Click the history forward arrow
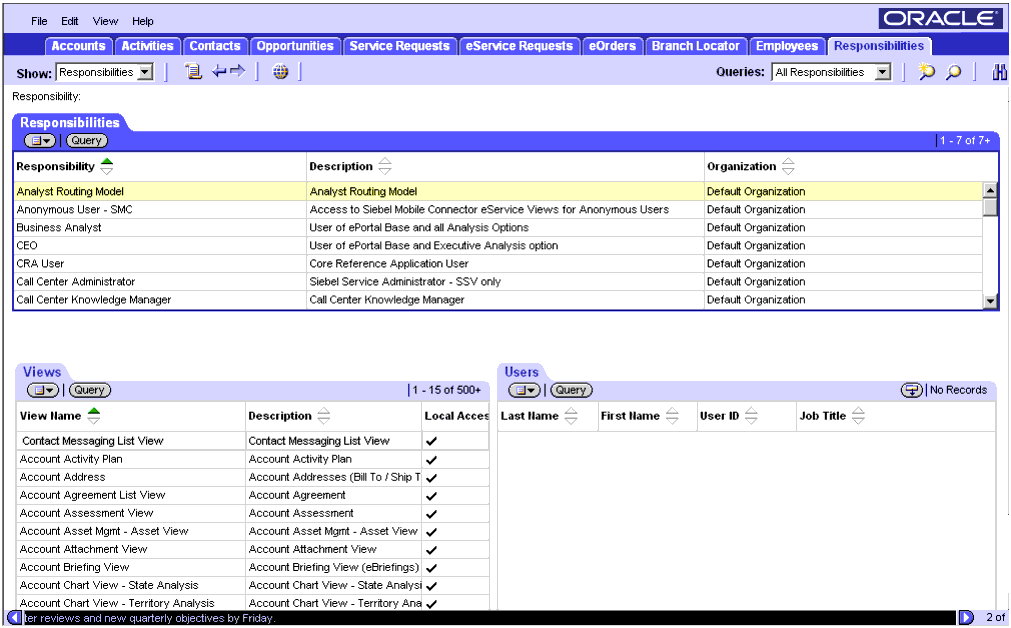 [237, 71]
